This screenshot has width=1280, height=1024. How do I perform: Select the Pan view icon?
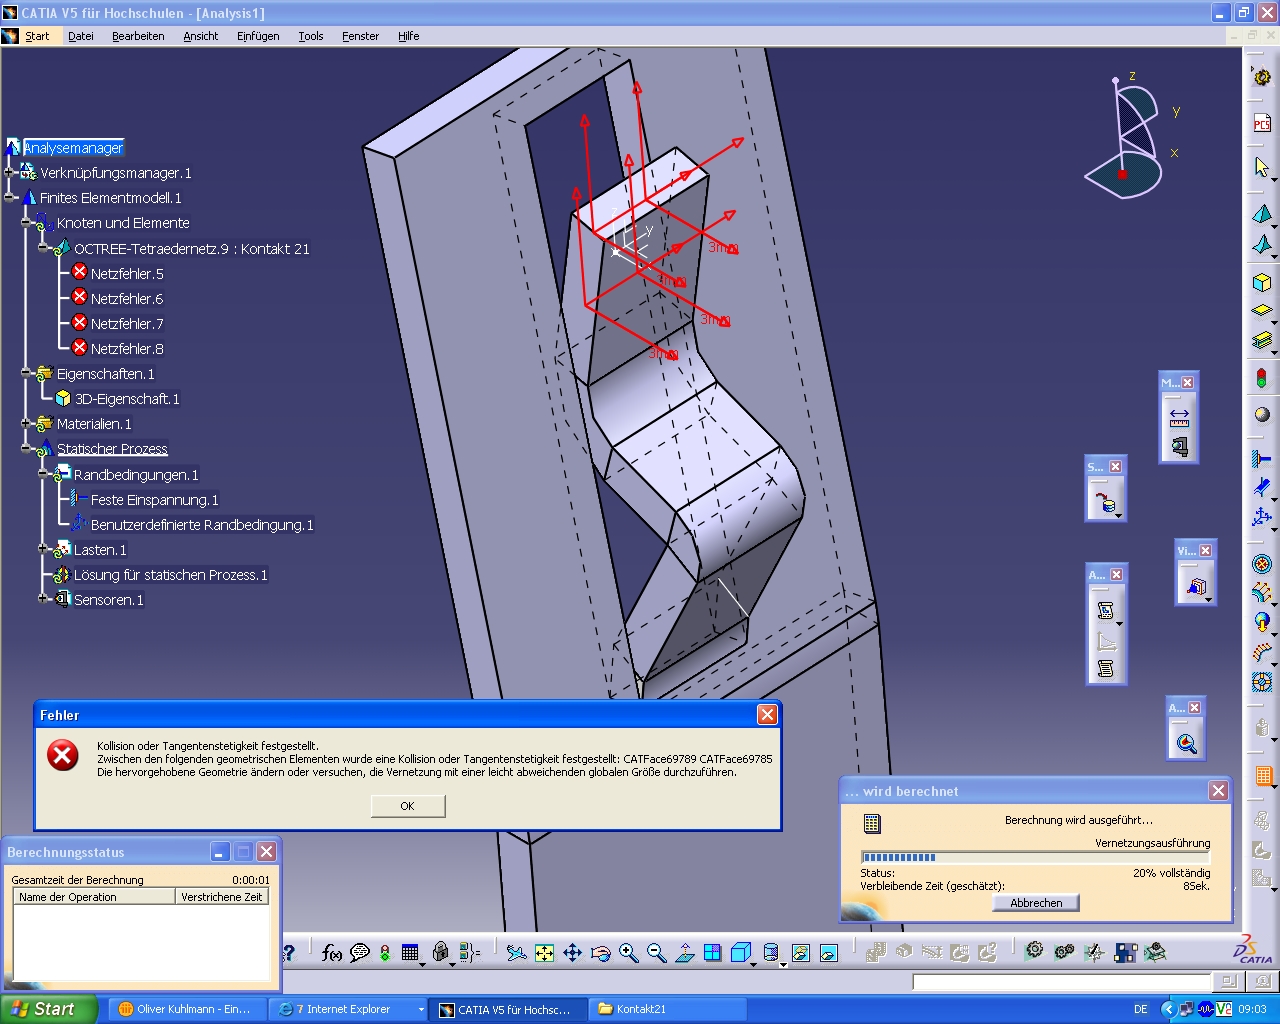(x=572, y=953)
